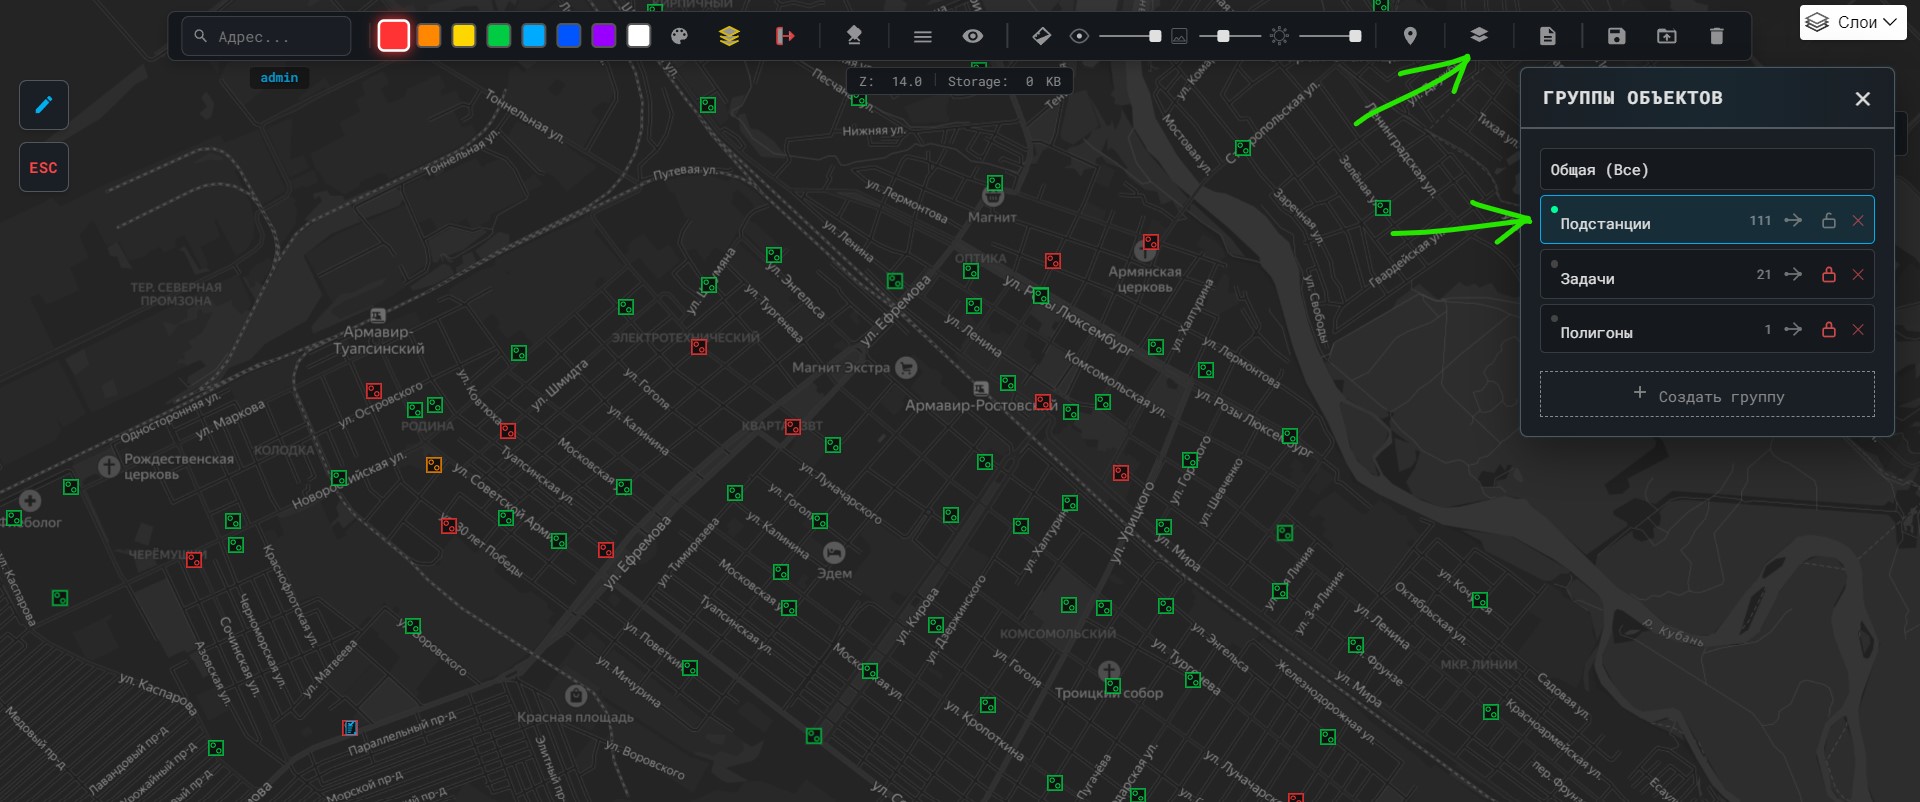Toggle visibility with large eye icon

coord(973,37)
